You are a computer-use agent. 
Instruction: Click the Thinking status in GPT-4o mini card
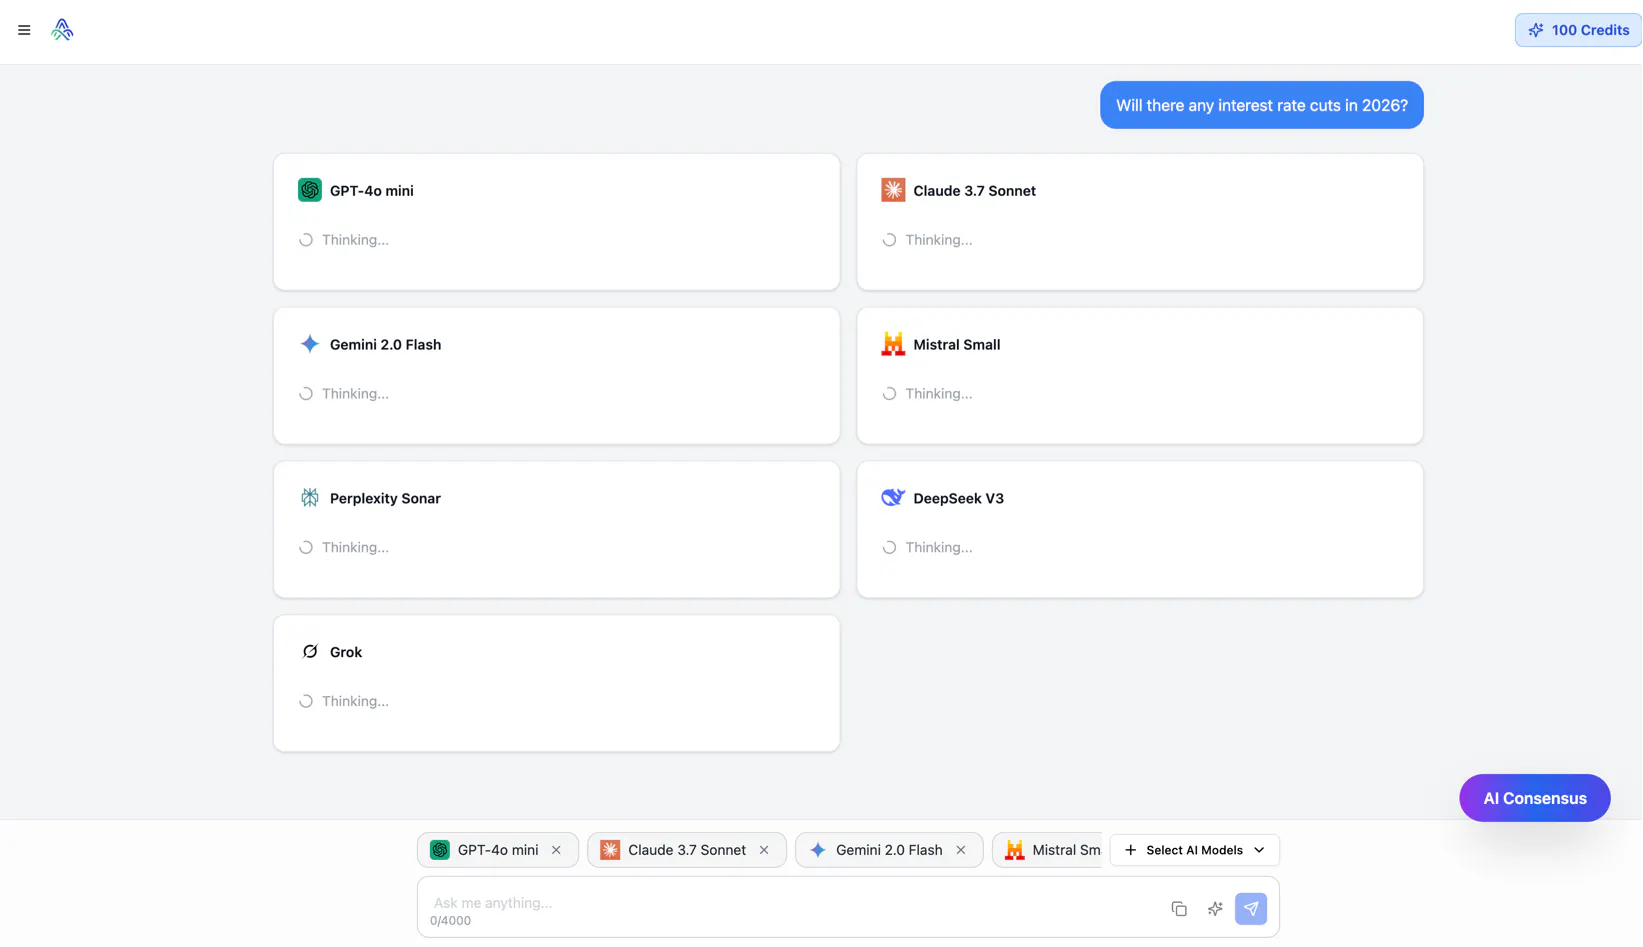pyautogui.click(x=344, y=240)
